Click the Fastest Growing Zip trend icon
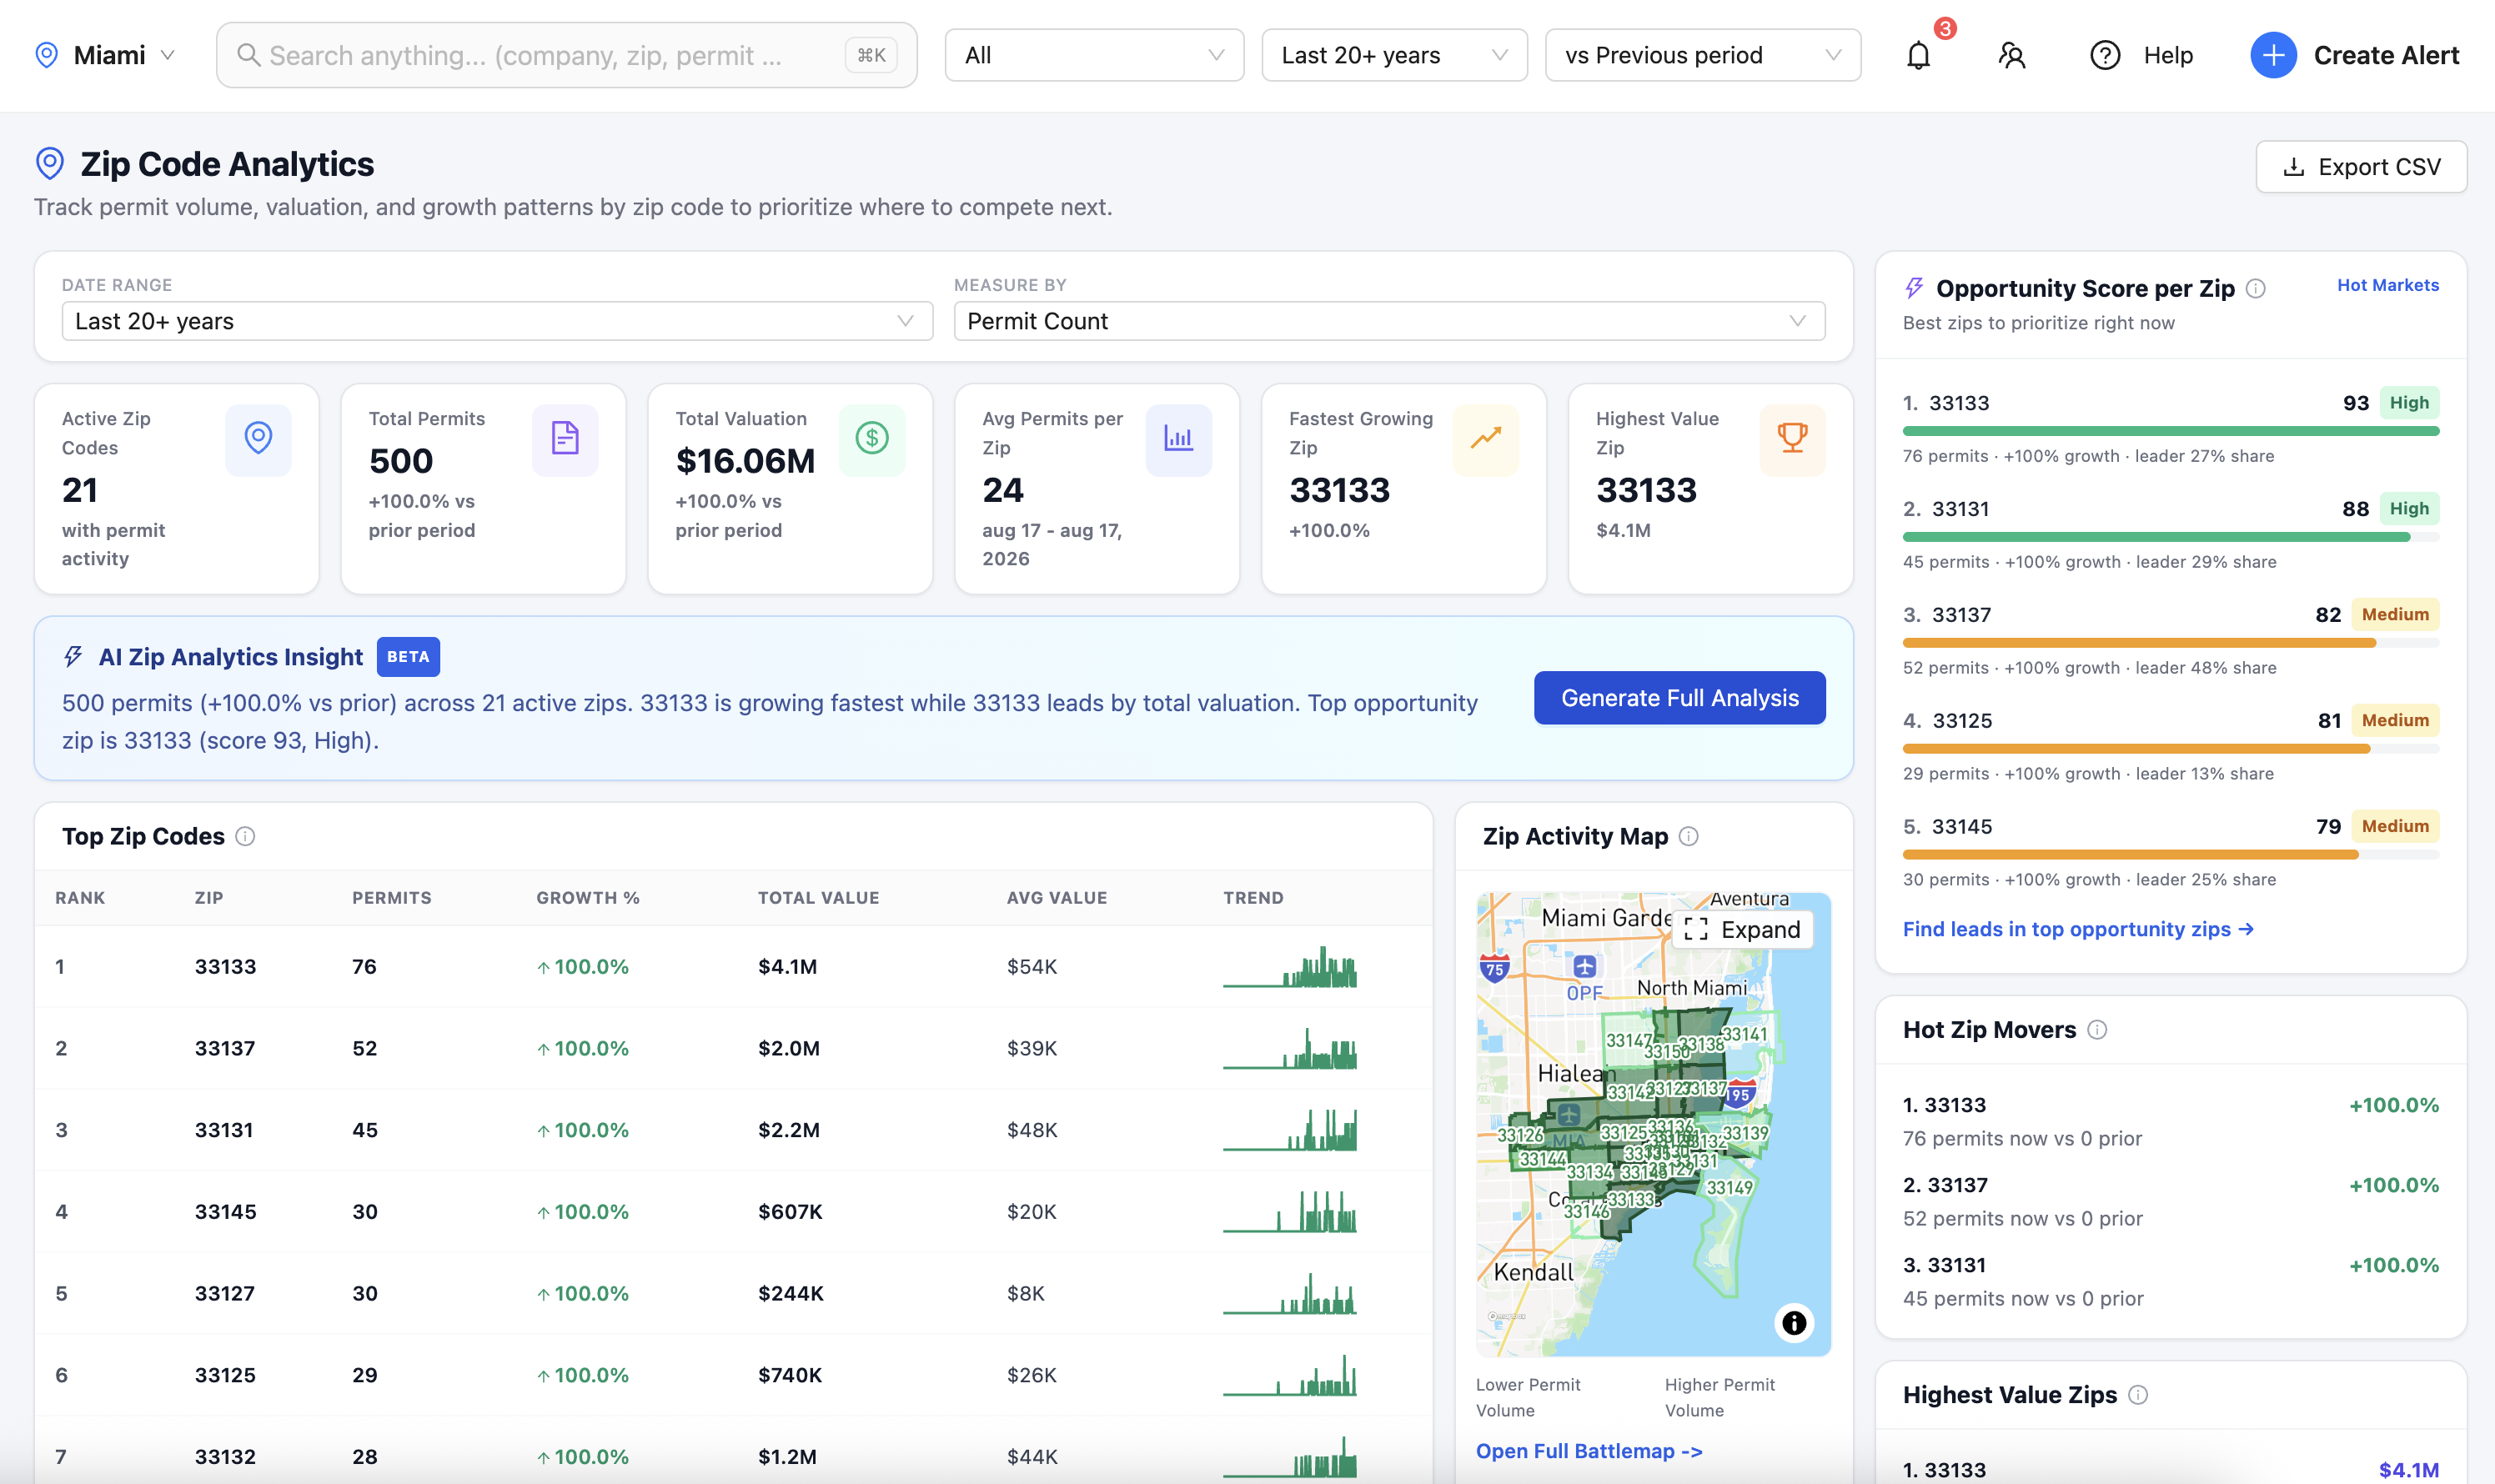The image size is (2495, 1484). (1485, 438)
